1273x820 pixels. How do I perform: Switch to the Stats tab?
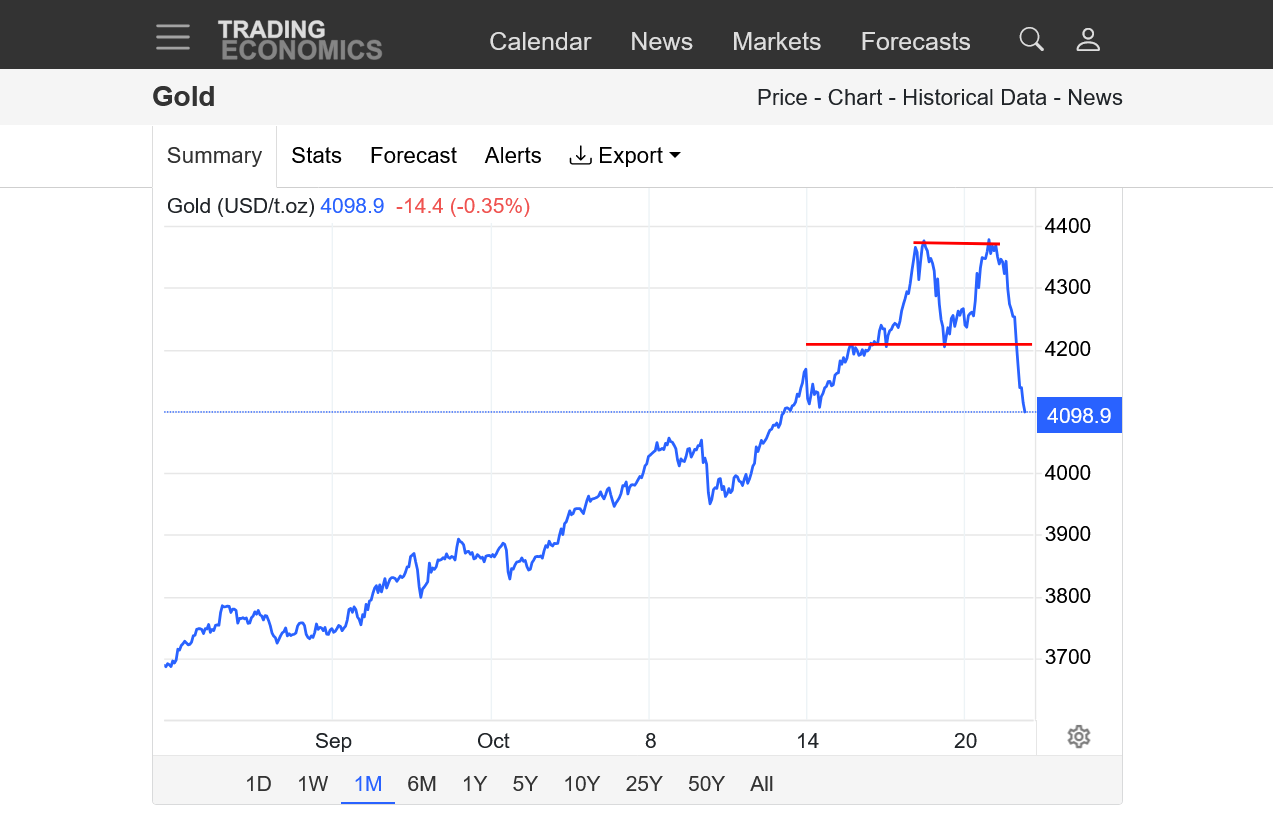tap(316, 156)
